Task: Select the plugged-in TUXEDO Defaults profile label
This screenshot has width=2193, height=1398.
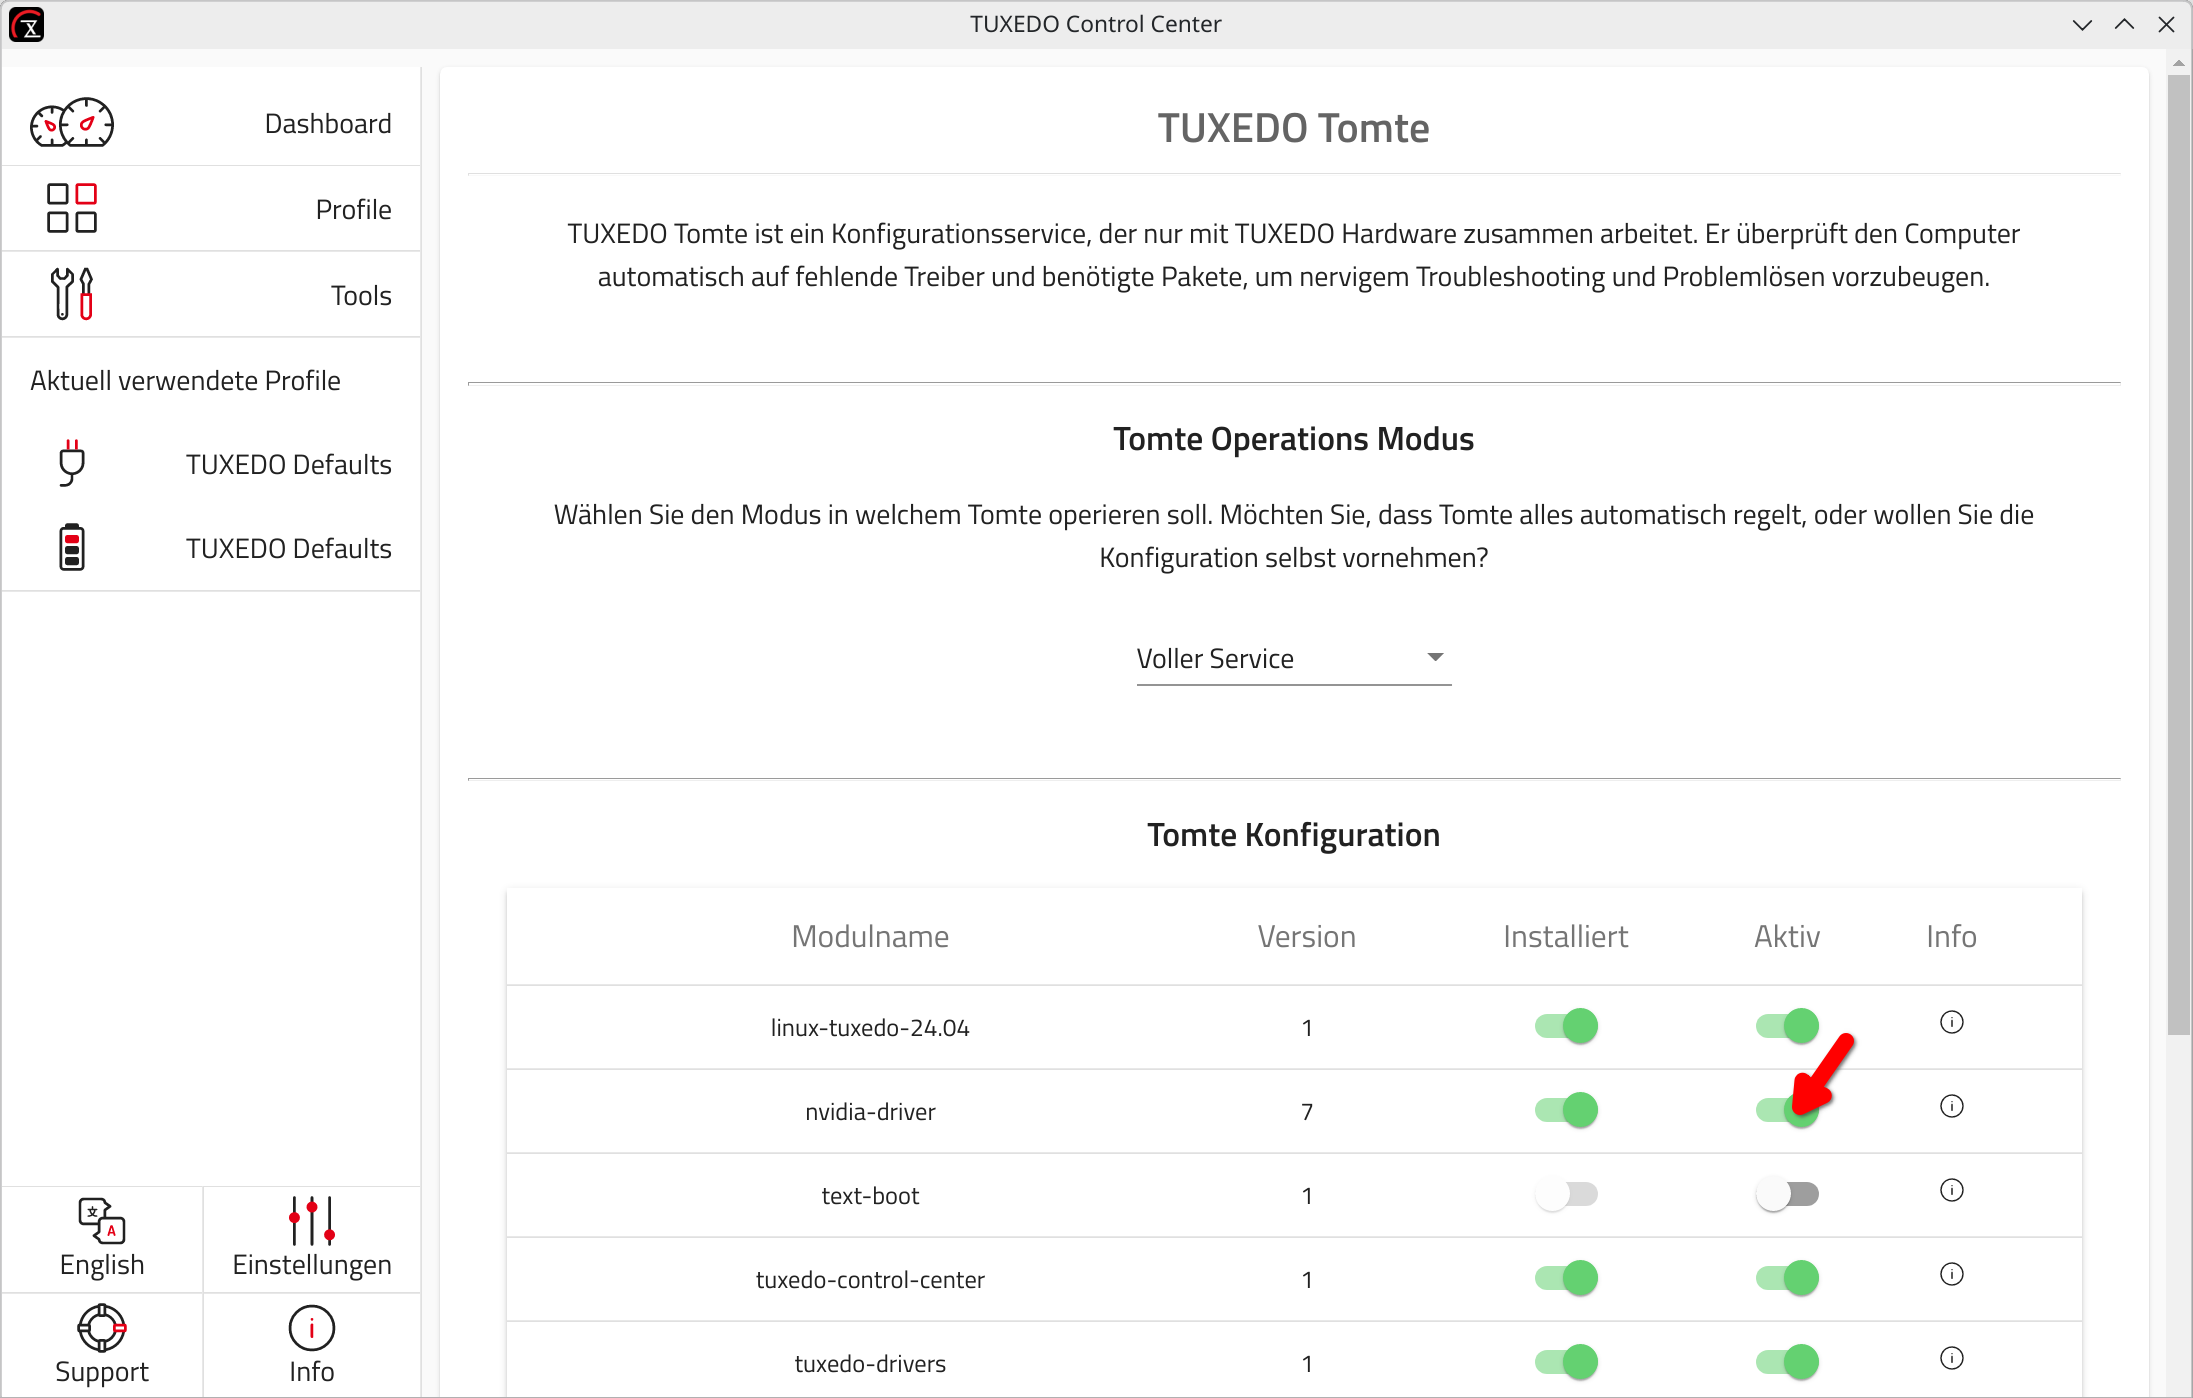Action: [289, 464]
